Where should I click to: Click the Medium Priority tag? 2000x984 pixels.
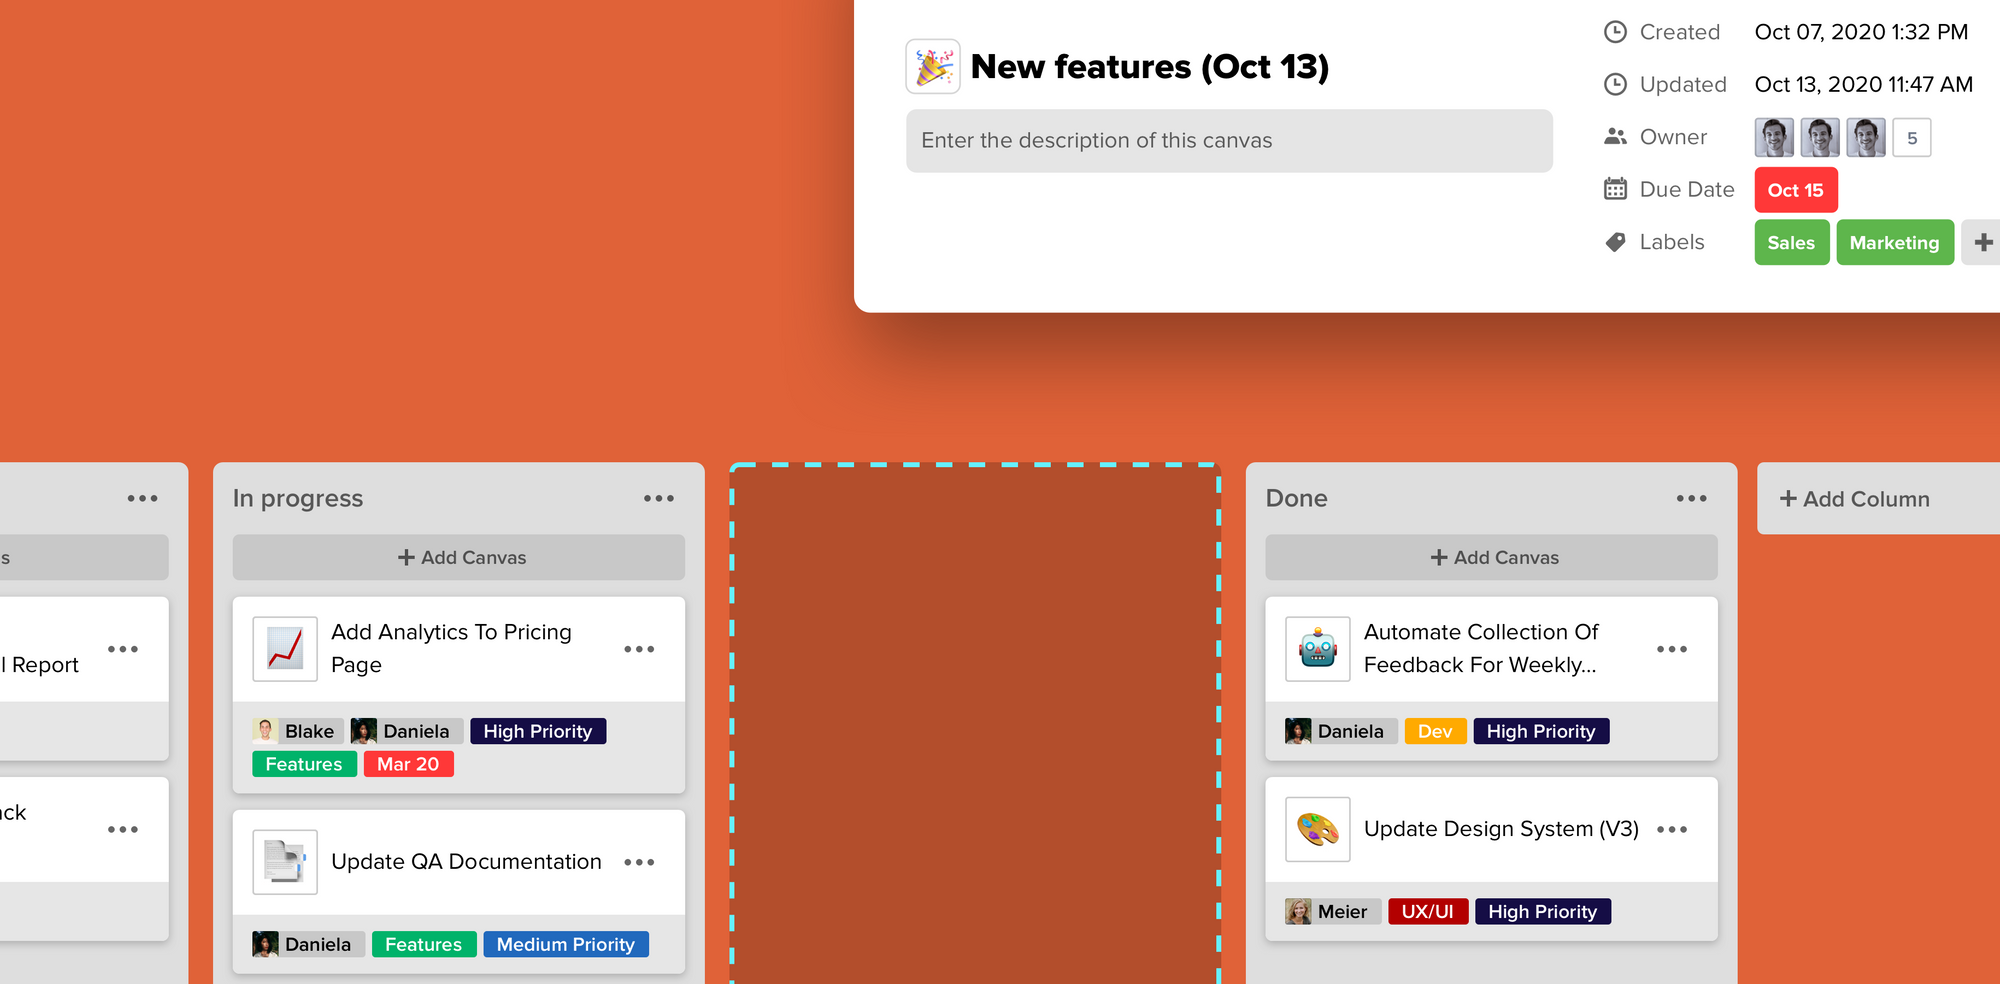566,944
